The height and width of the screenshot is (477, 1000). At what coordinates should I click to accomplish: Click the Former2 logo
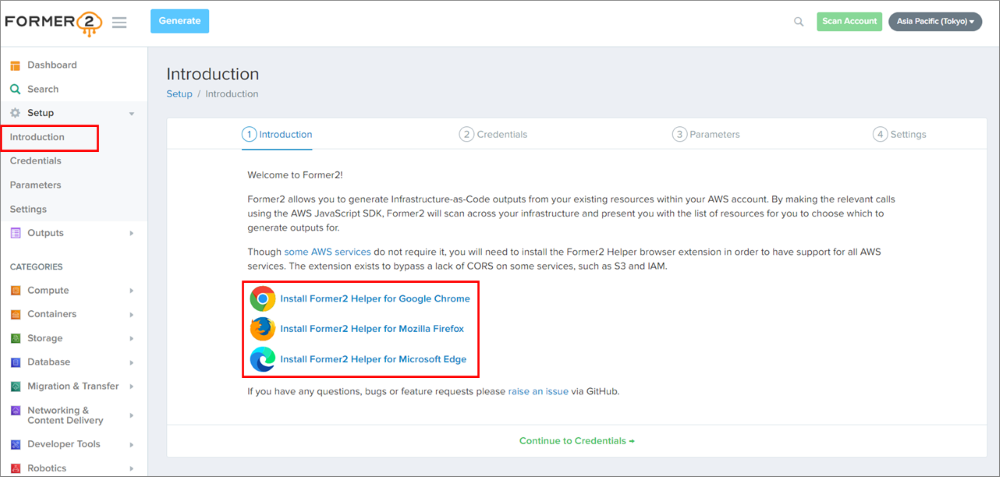tap(52, 22)
